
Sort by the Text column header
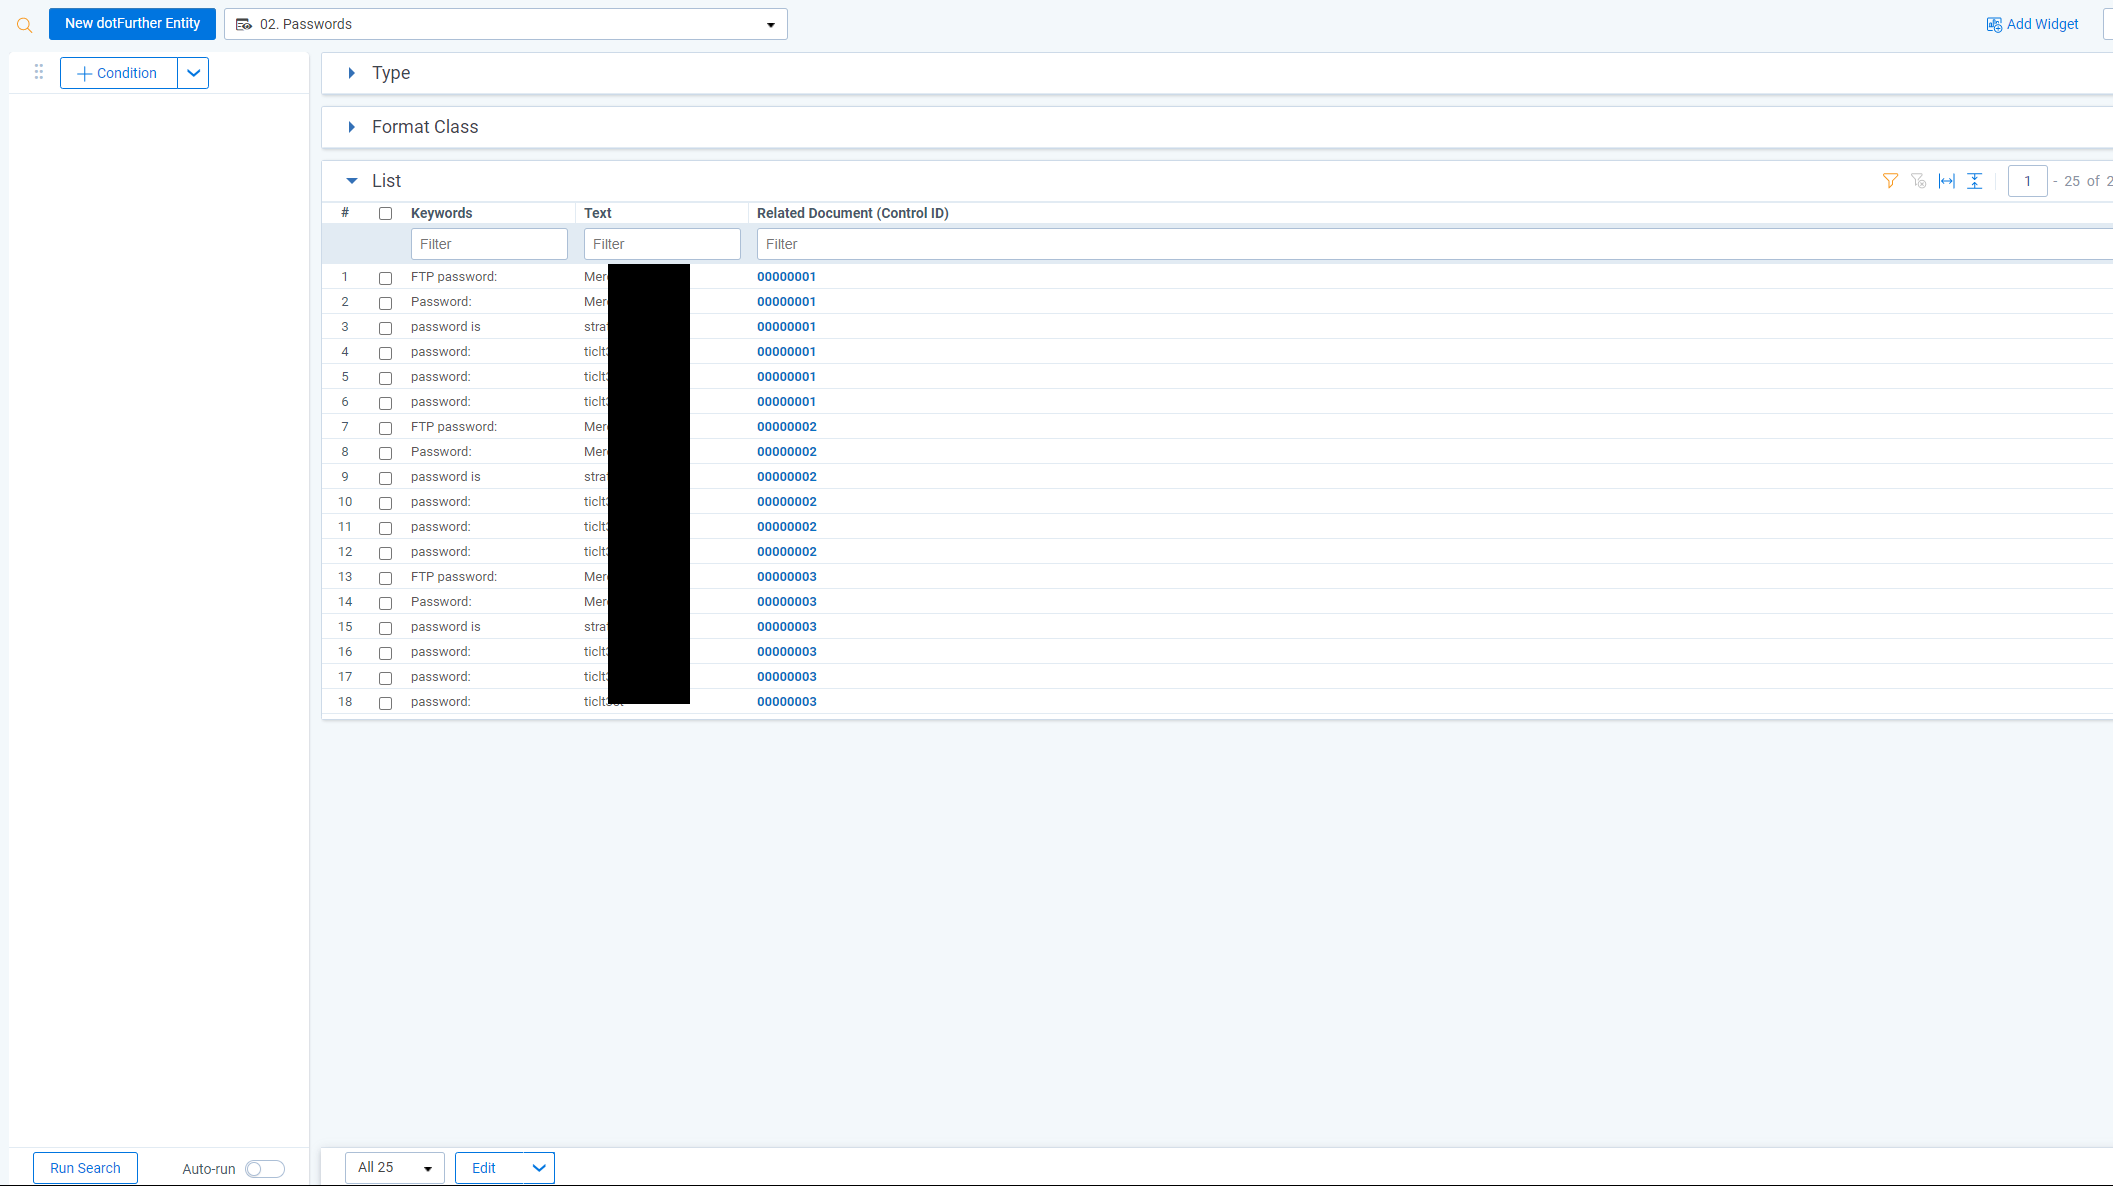[x=597, y=213]
